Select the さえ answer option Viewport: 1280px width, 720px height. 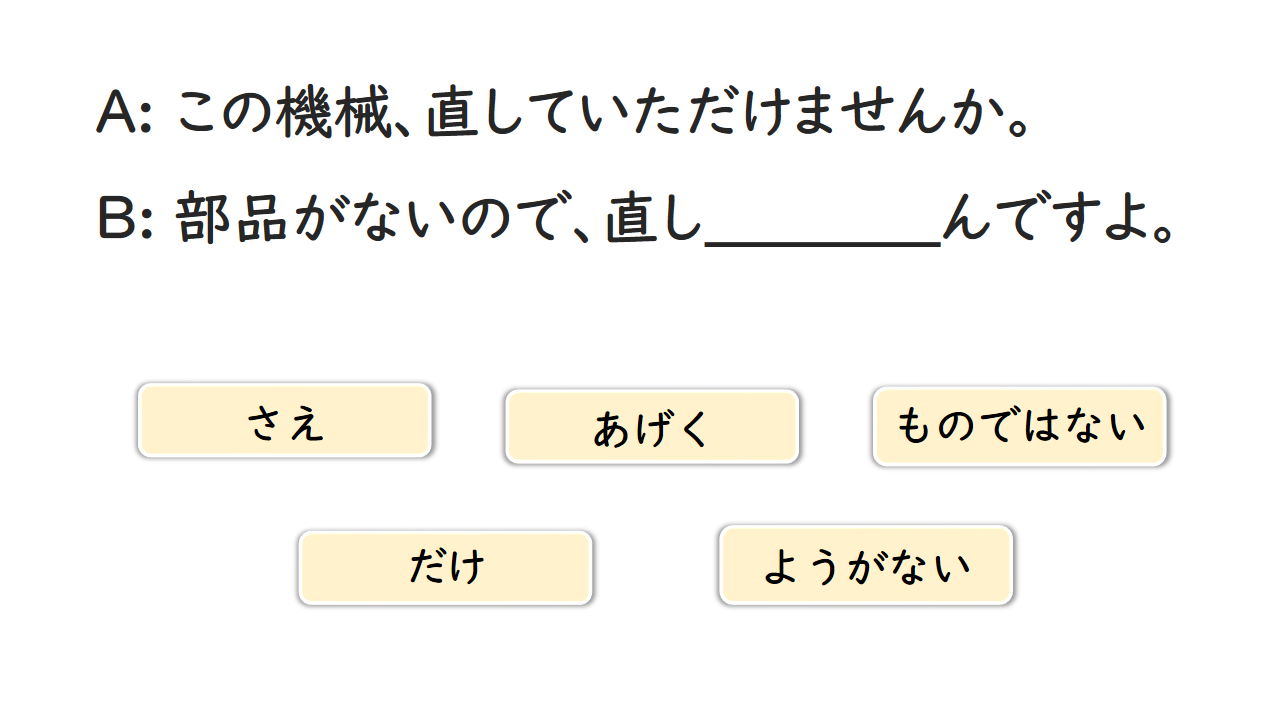[285, 421]
